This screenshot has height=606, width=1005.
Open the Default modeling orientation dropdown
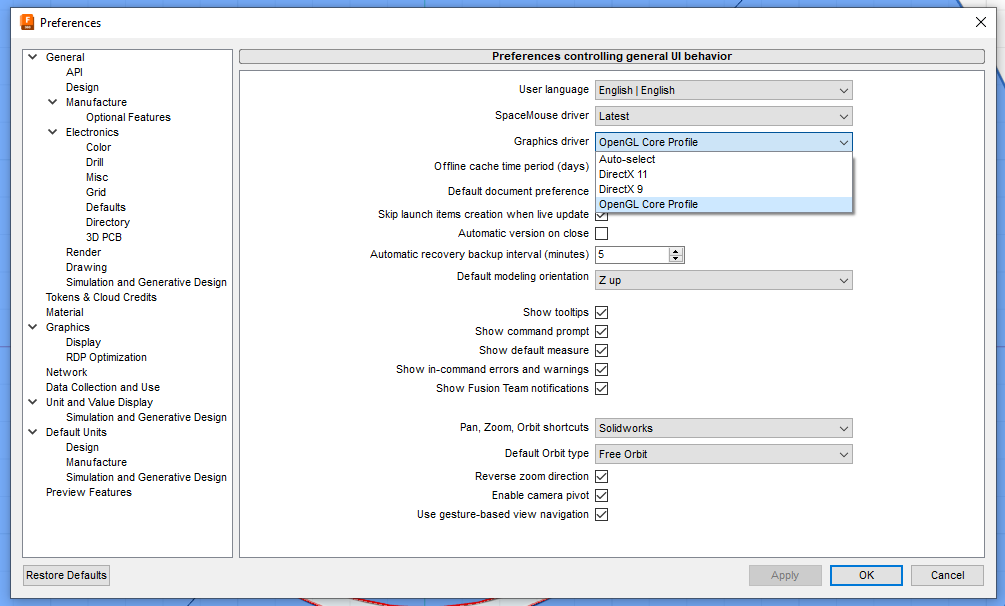[723, 280]
